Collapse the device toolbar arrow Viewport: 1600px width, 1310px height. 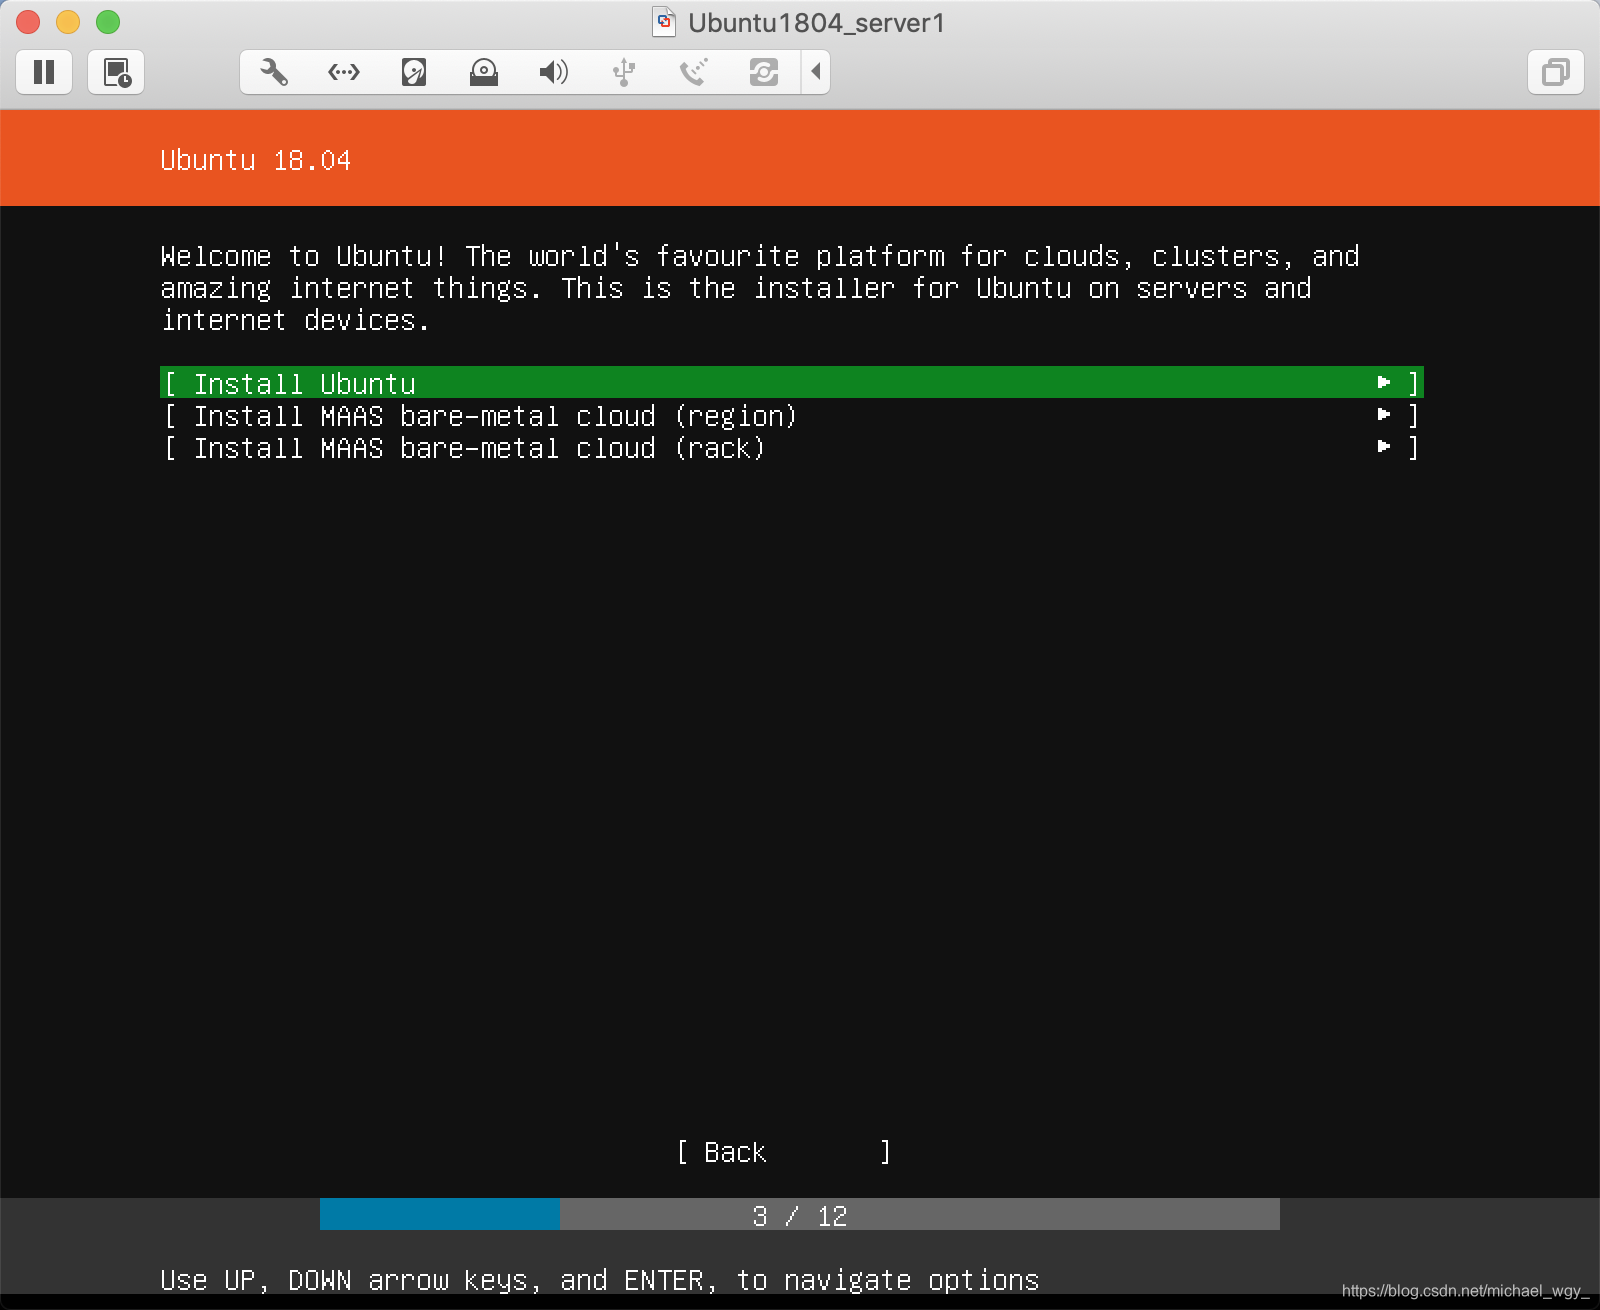tap(816, 72)
